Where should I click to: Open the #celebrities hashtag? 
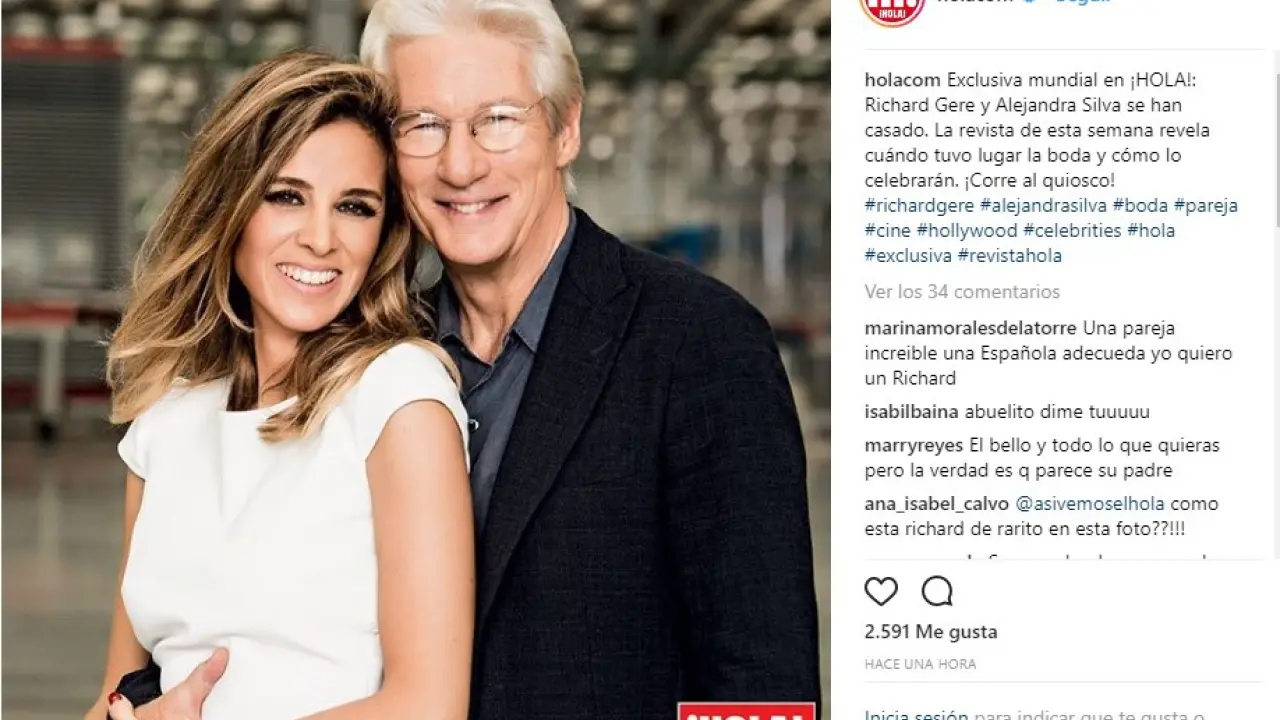[x=1072, y=231]
